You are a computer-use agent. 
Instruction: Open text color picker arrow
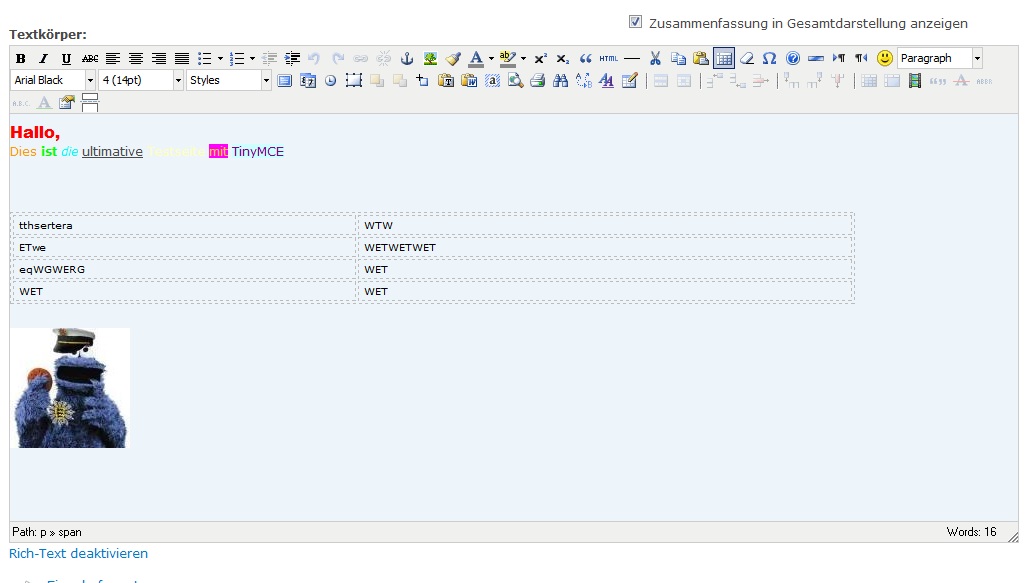(491, 59)
